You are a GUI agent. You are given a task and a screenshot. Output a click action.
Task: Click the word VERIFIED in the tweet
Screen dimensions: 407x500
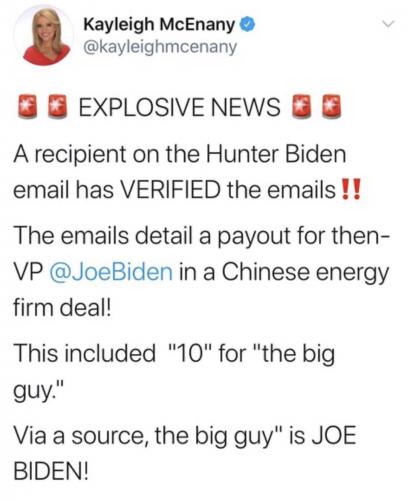coord(169,190)
